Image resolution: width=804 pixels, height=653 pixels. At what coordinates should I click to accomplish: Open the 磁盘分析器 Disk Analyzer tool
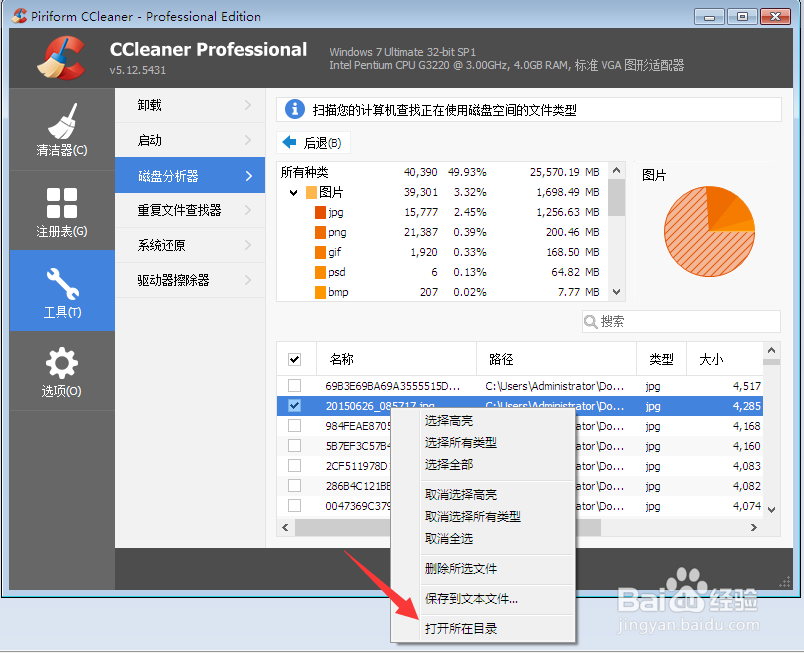click(190, 175)
